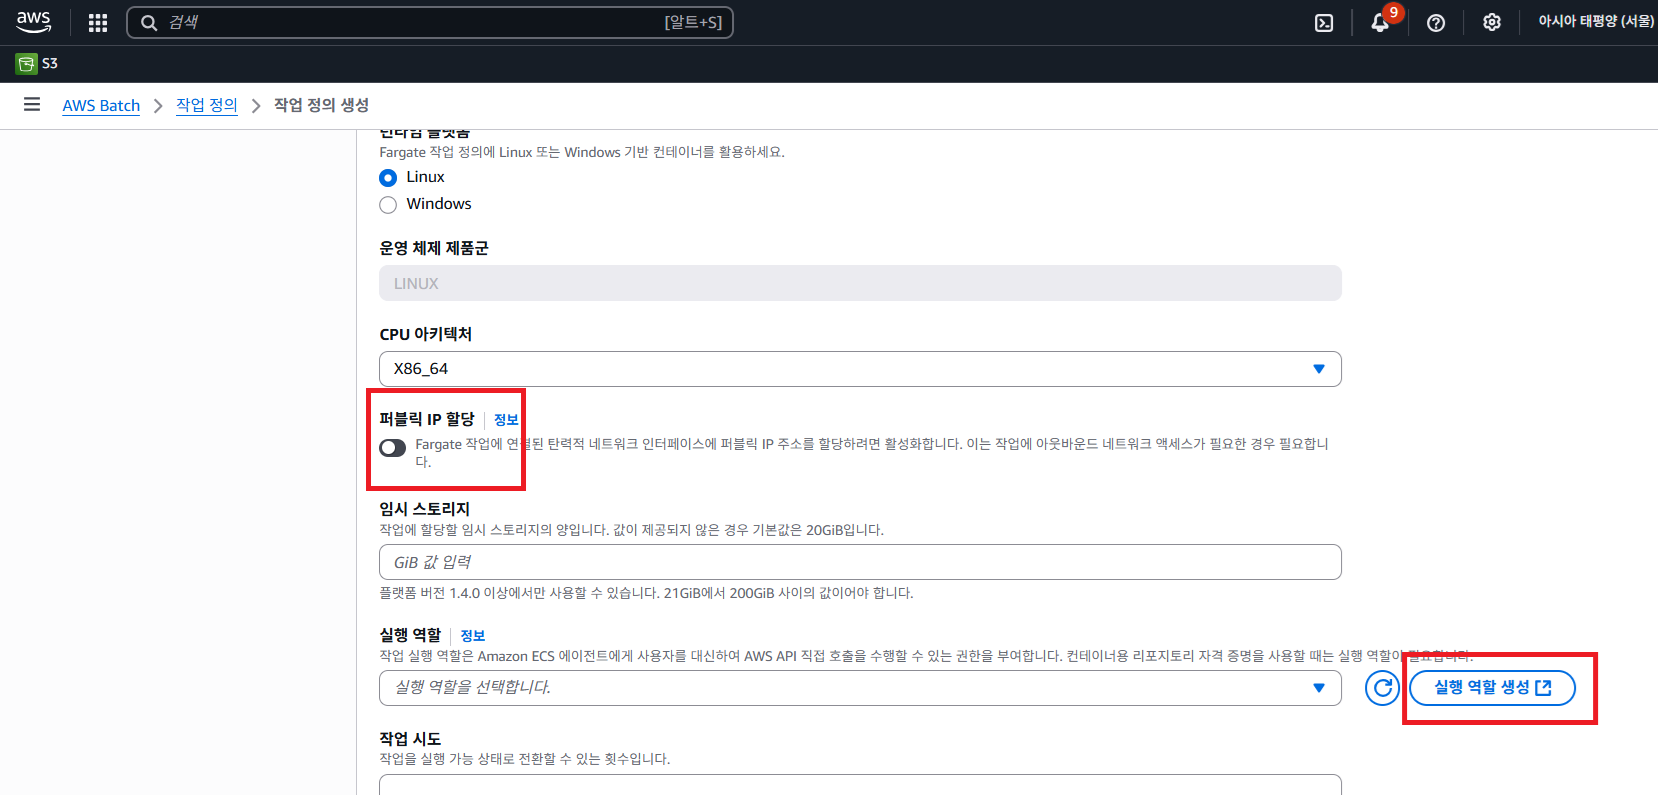The height and width of the screenshot is (795, 1658).
Task: Expand the CPU 아키텍처 dropdown
Action: pyautogui.click(x=859, y=369)
